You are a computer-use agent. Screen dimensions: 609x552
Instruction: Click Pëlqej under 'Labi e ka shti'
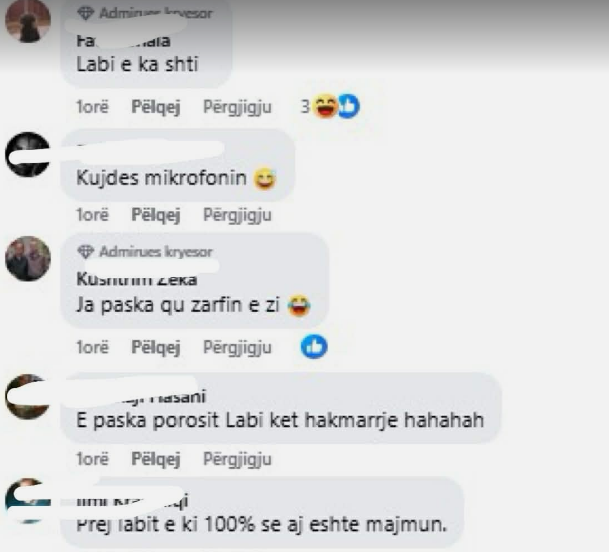156,107
